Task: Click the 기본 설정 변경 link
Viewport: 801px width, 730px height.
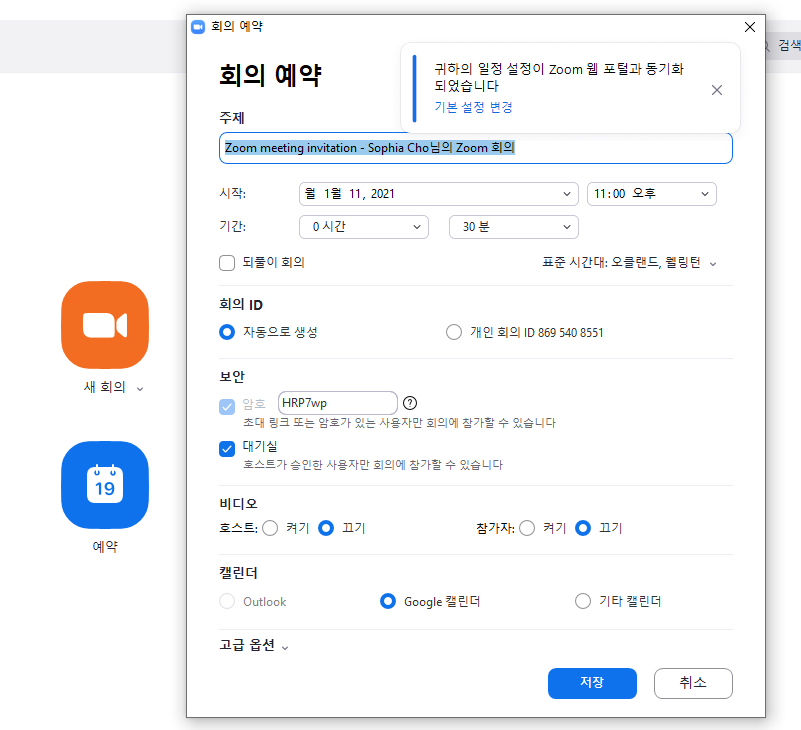Action: click(473, 107)
